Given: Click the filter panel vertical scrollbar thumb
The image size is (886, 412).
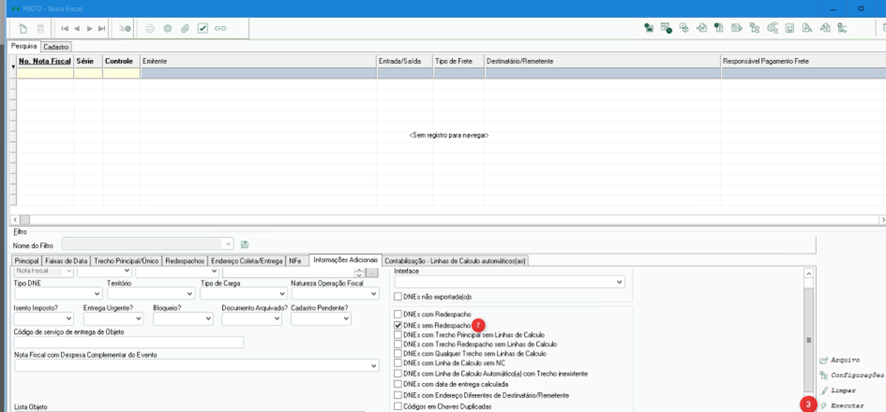Looking at the screenshot, I should (x=809, y=339).
